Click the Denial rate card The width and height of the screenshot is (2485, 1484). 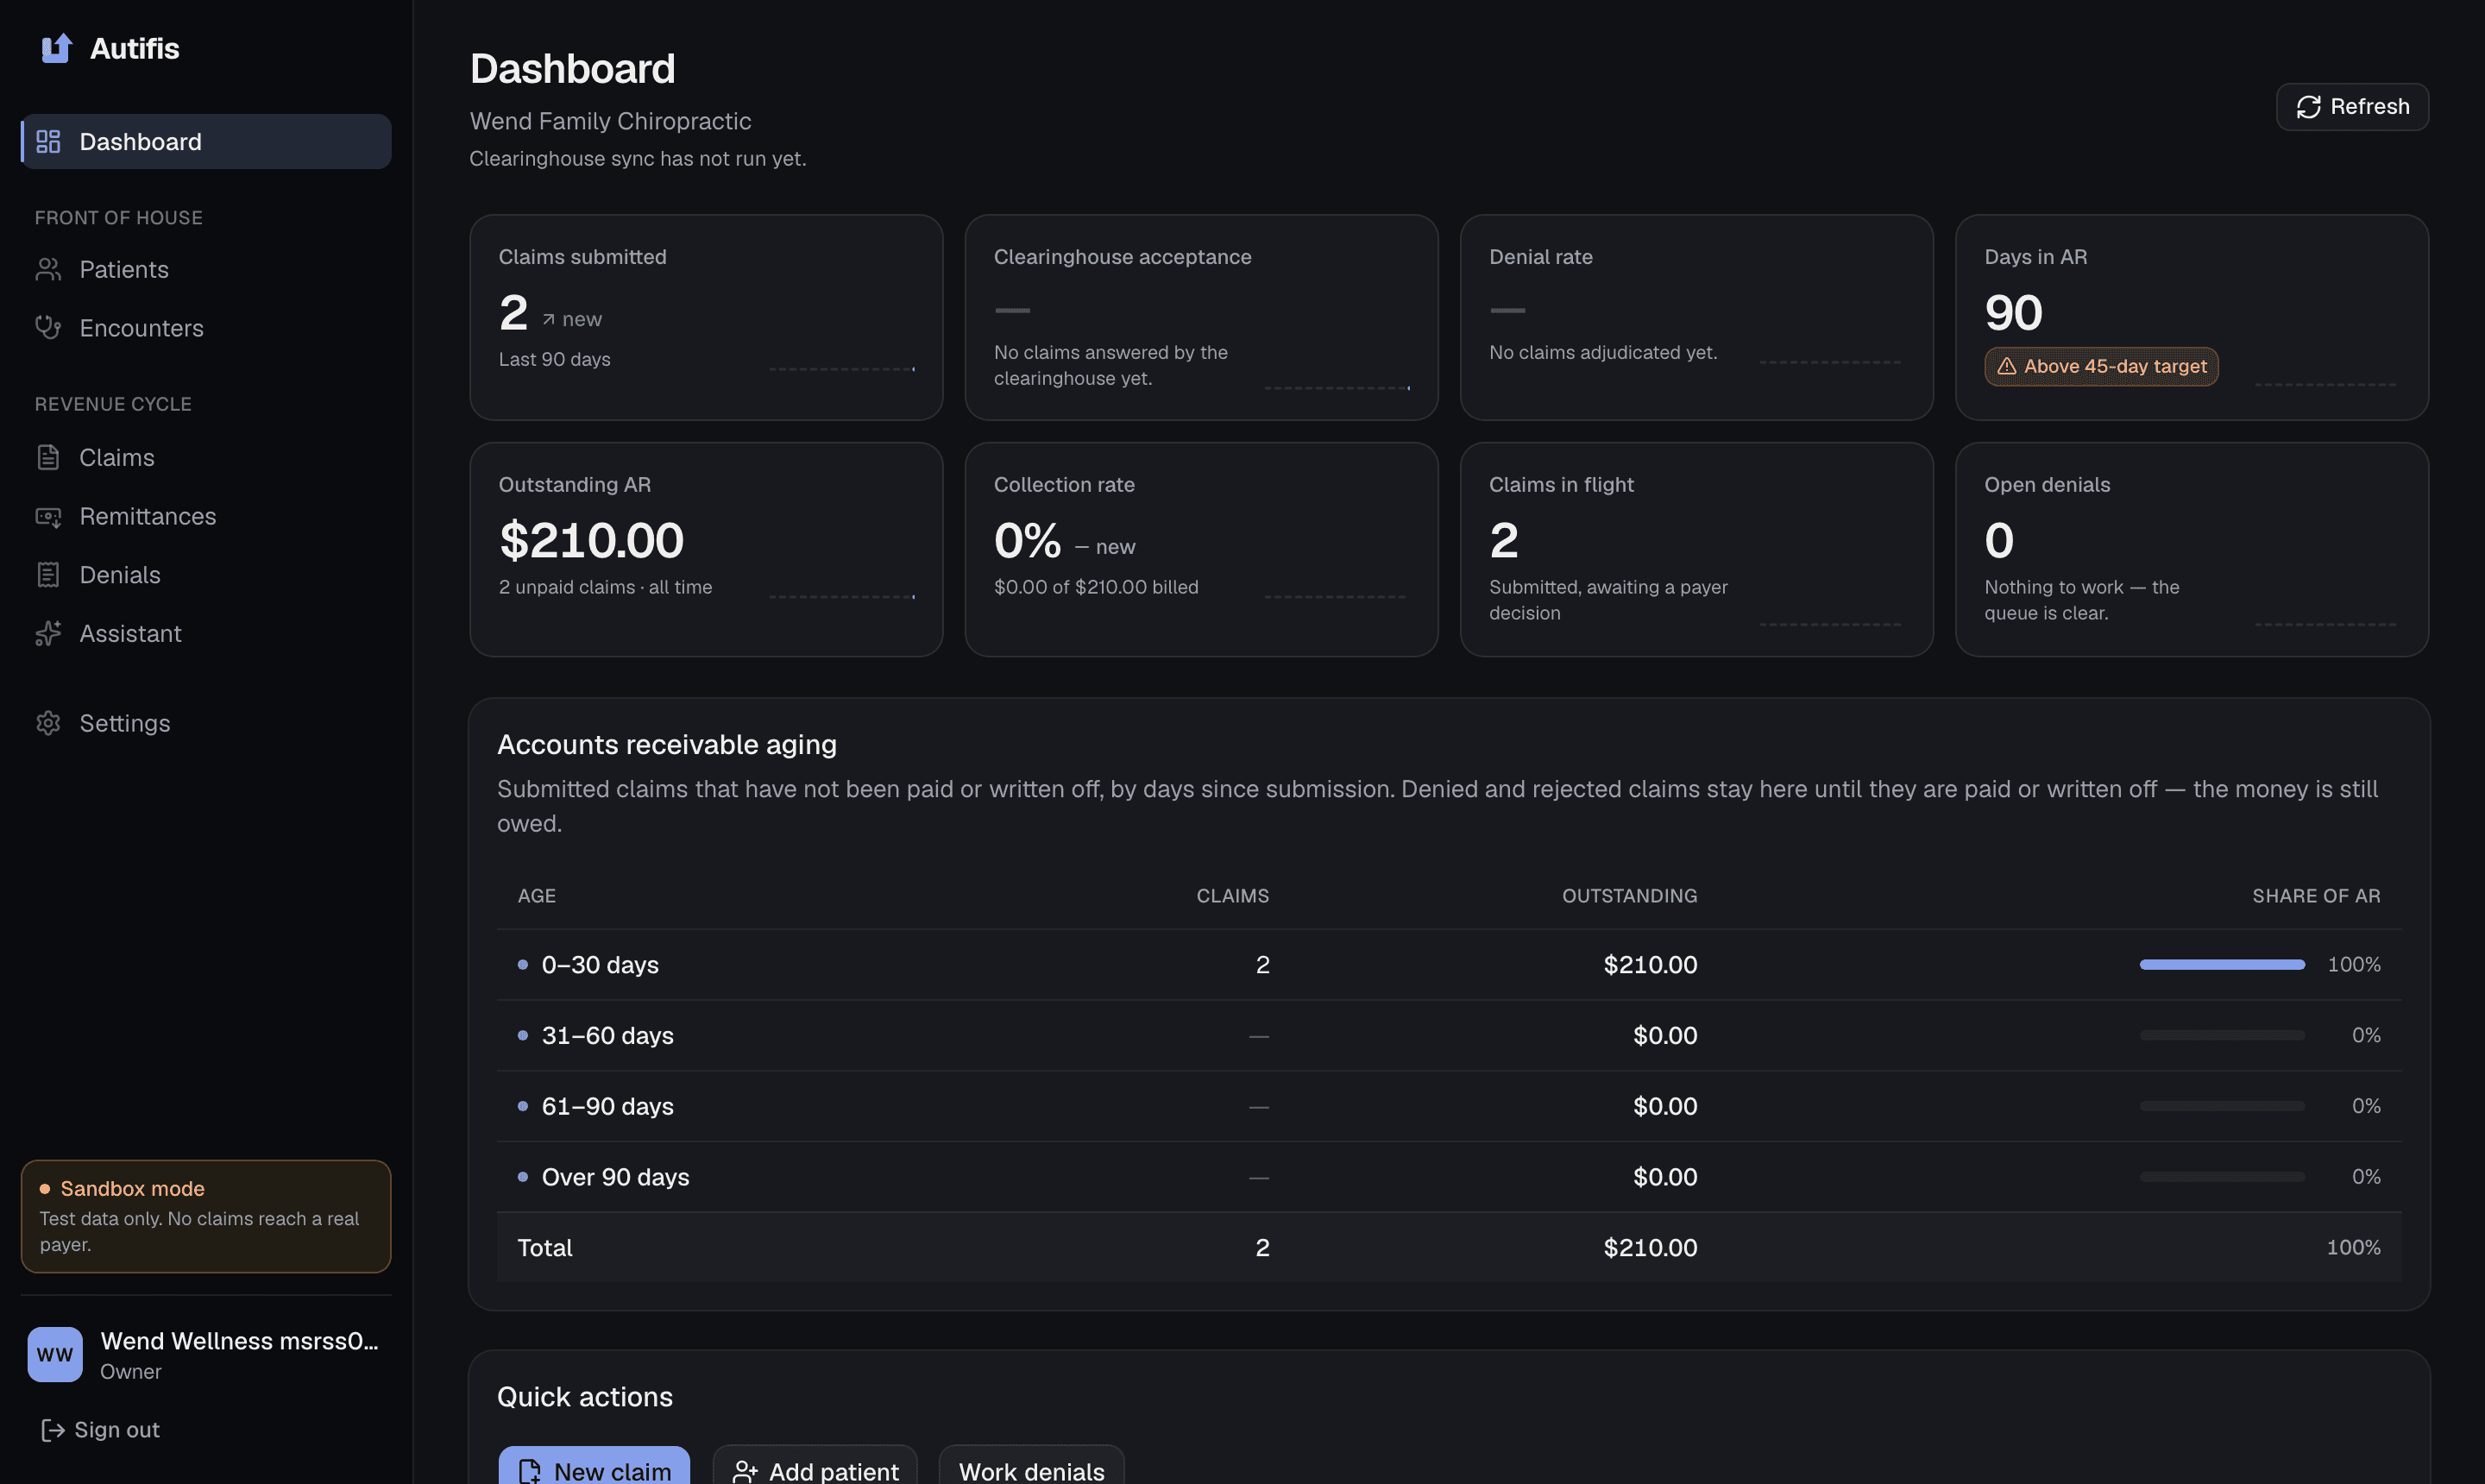(1696, 317)
